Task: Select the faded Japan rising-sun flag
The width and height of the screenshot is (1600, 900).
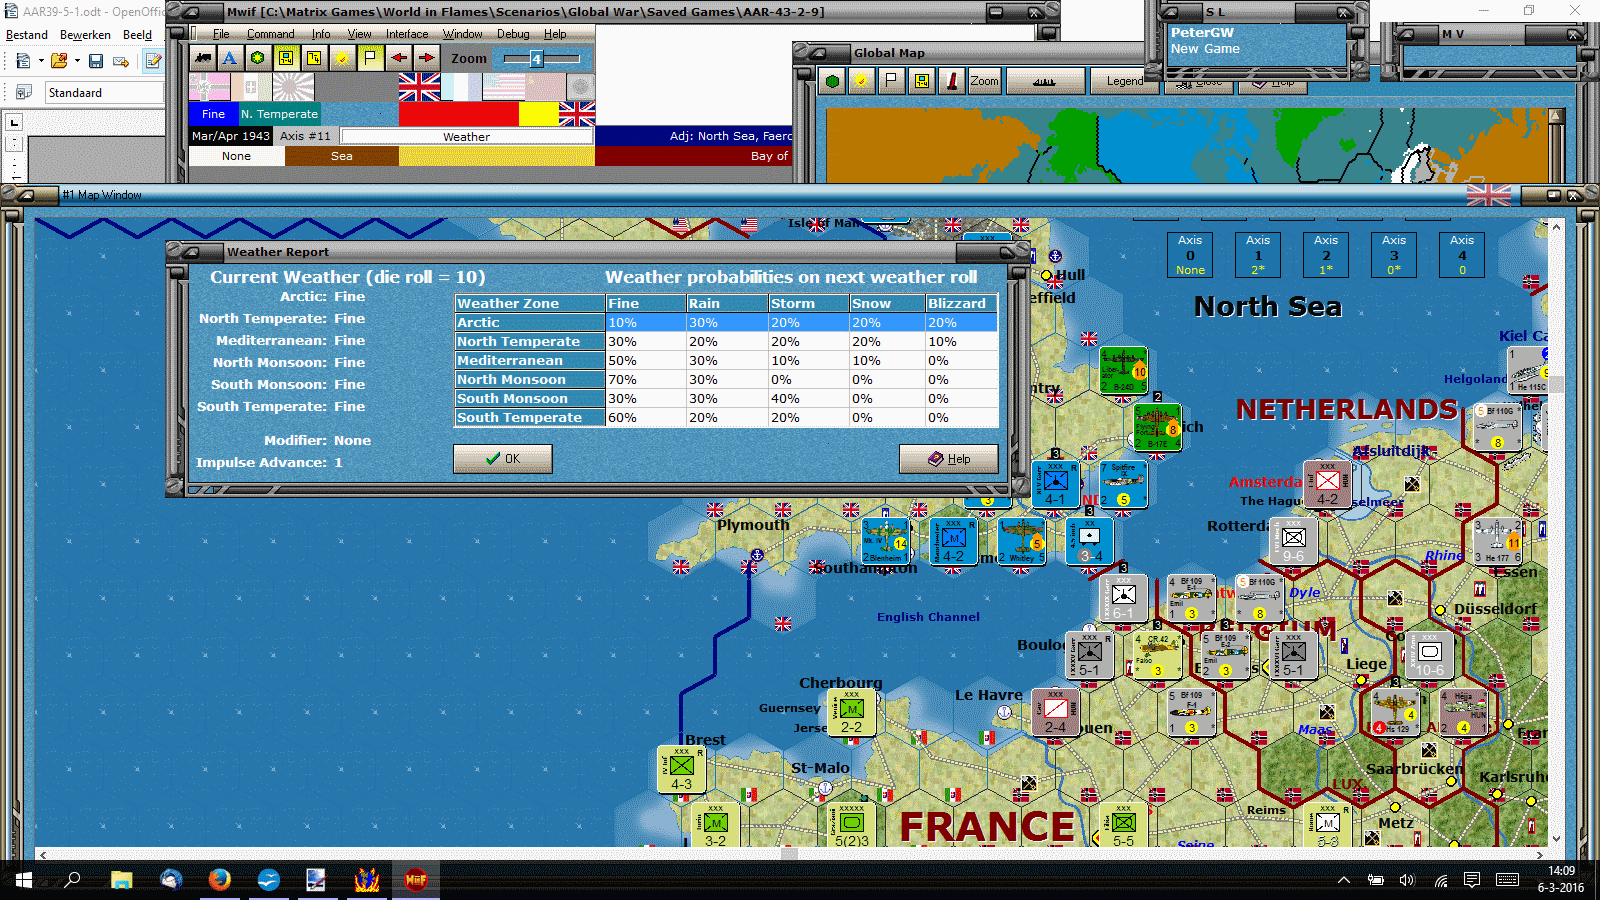Action: [x=293, y=87]
